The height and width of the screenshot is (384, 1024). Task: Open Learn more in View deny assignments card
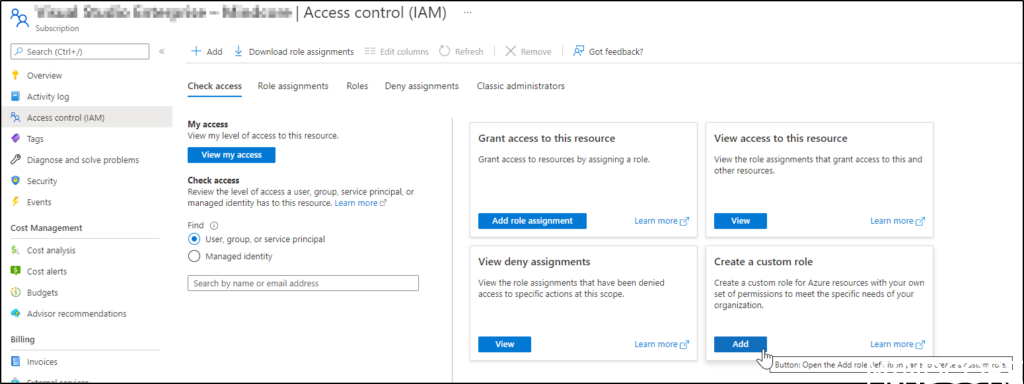coord(662,344)
